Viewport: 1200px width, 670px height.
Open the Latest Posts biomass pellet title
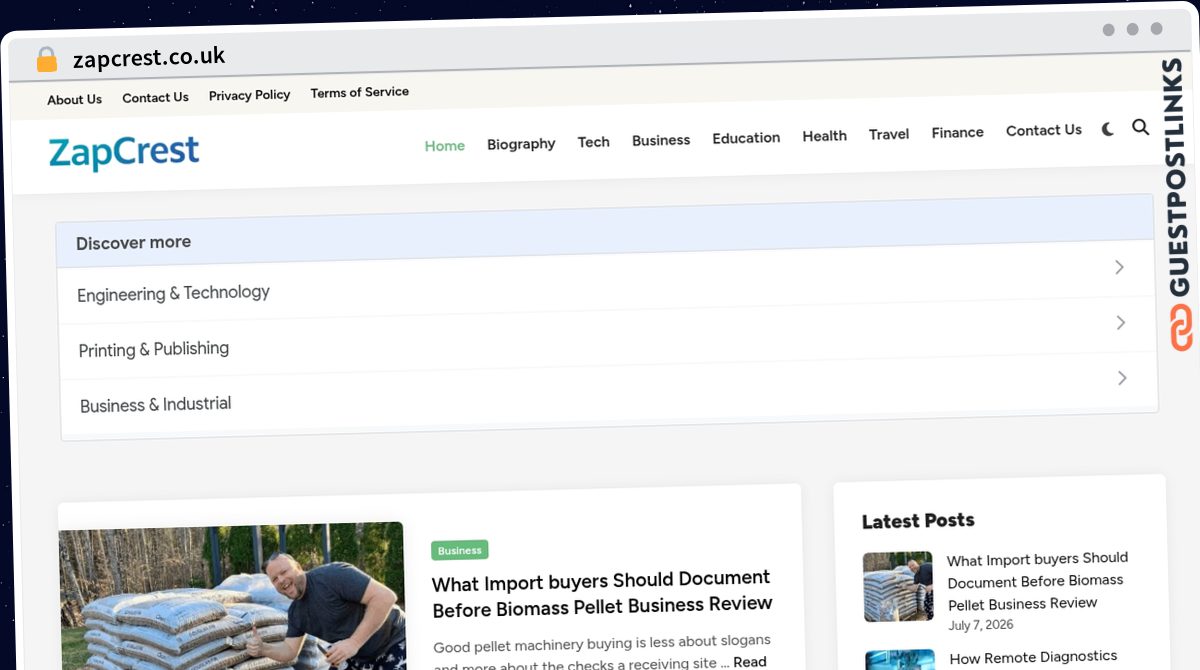1037,581
